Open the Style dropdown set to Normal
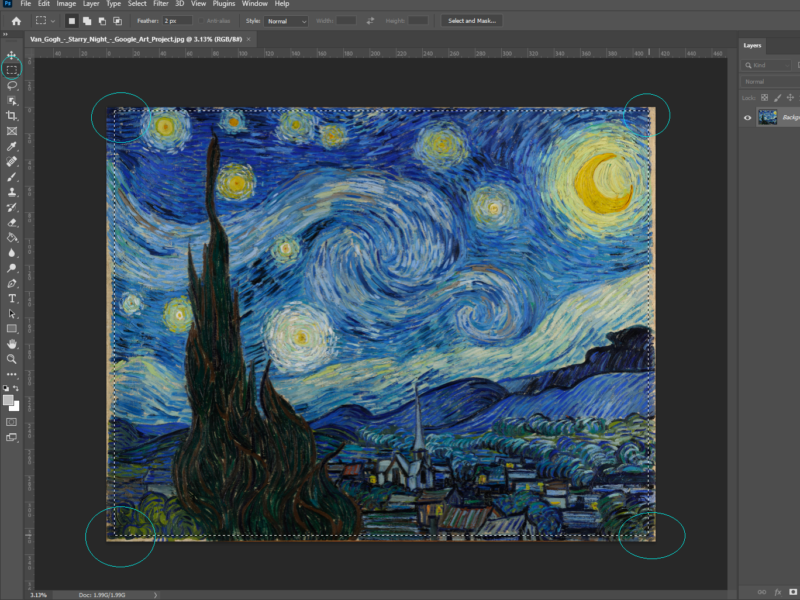 [286, 21]
